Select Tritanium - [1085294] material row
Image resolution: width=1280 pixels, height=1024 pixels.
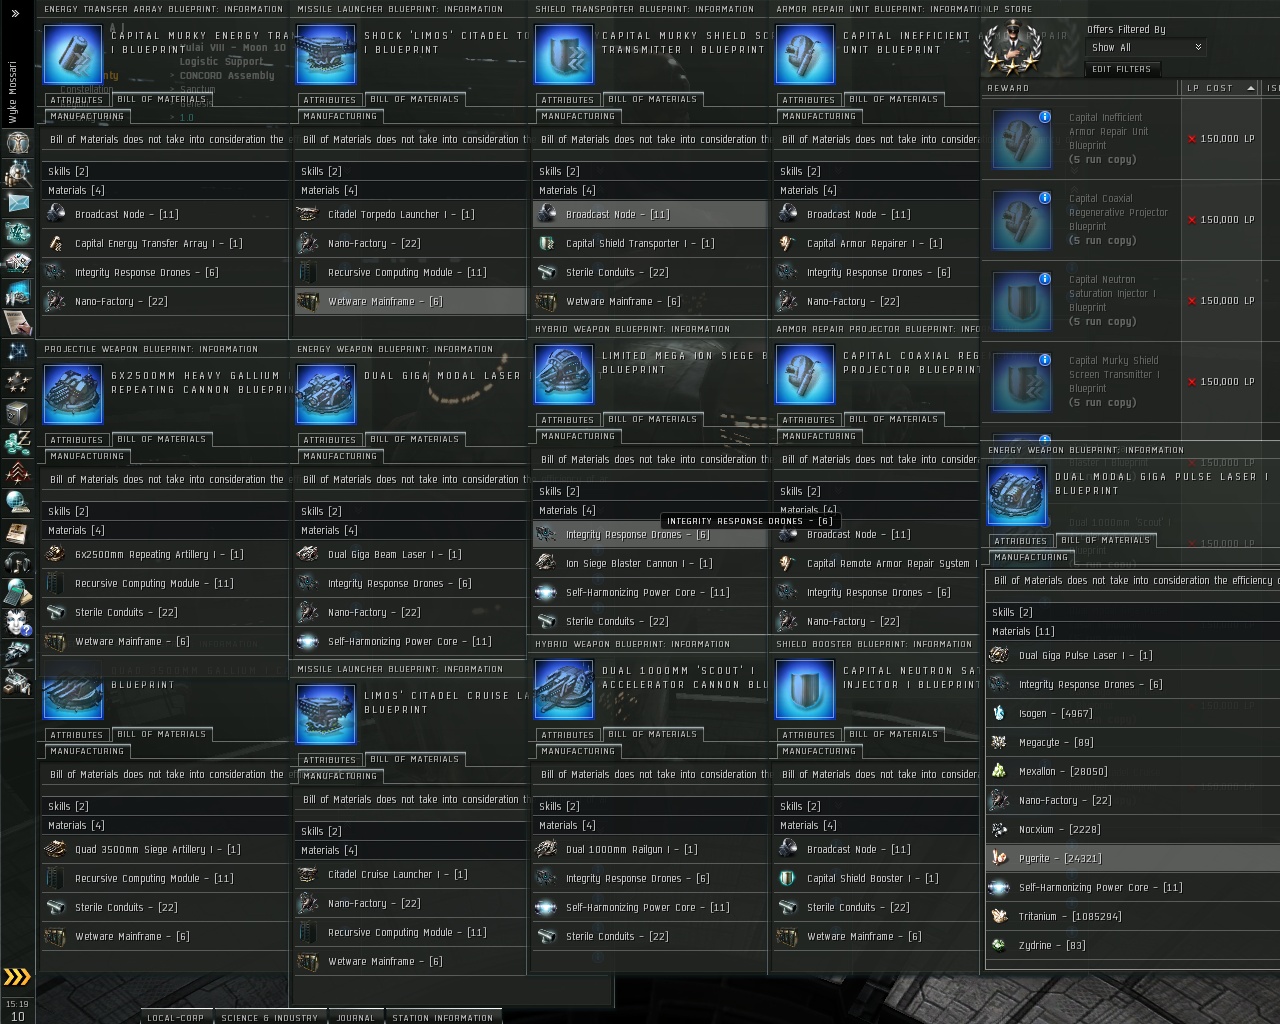click(x=1132, y=916)
